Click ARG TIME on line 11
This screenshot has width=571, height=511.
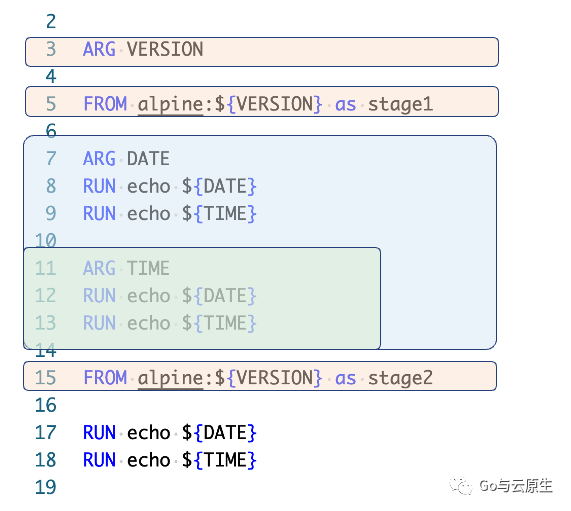coord(126,268)
